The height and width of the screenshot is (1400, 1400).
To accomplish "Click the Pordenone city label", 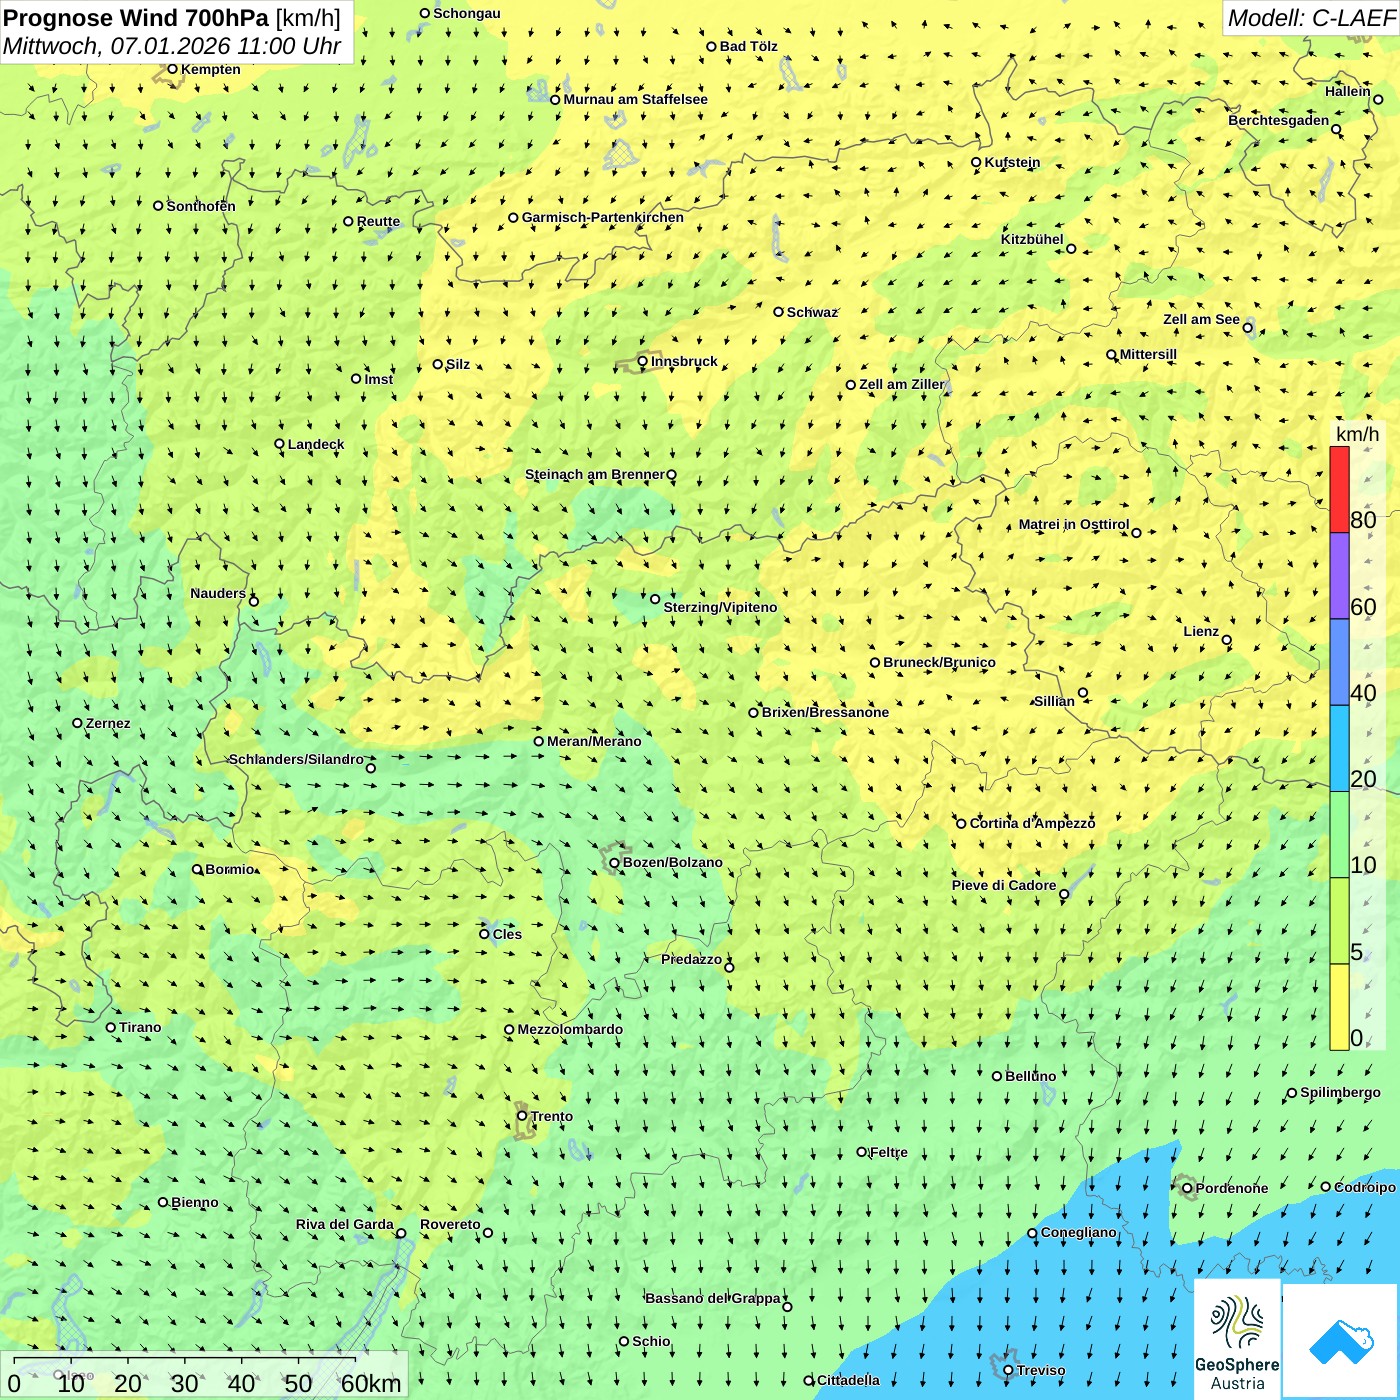I will (x=1232, y=1188).
